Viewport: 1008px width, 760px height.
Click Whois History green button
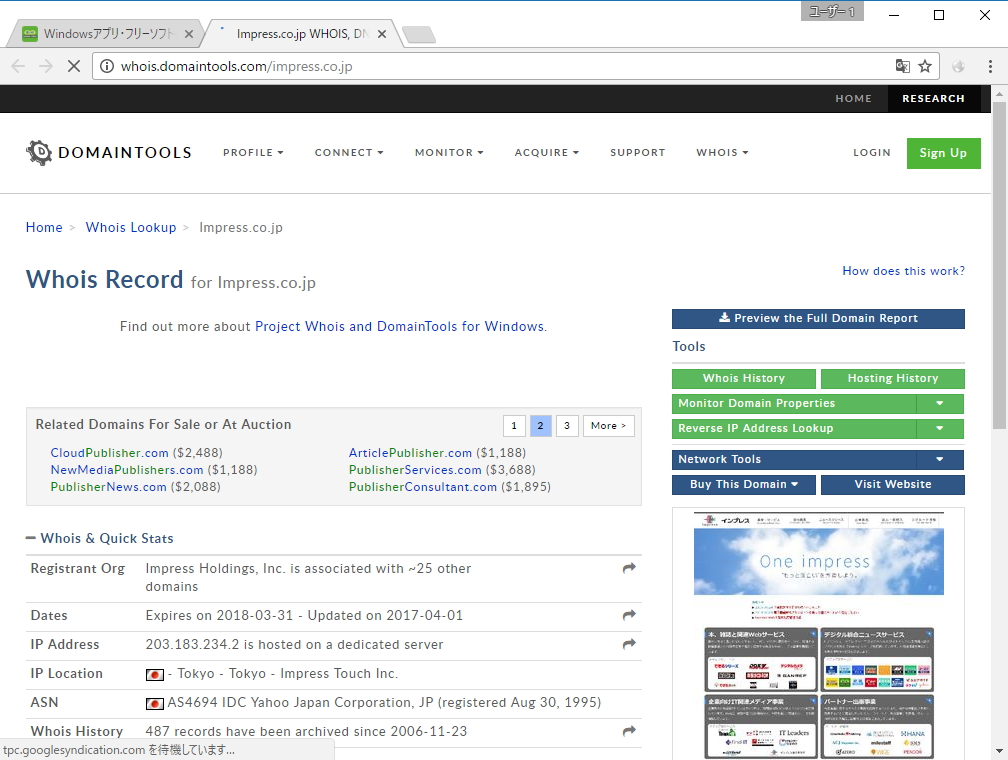[744, 378]
